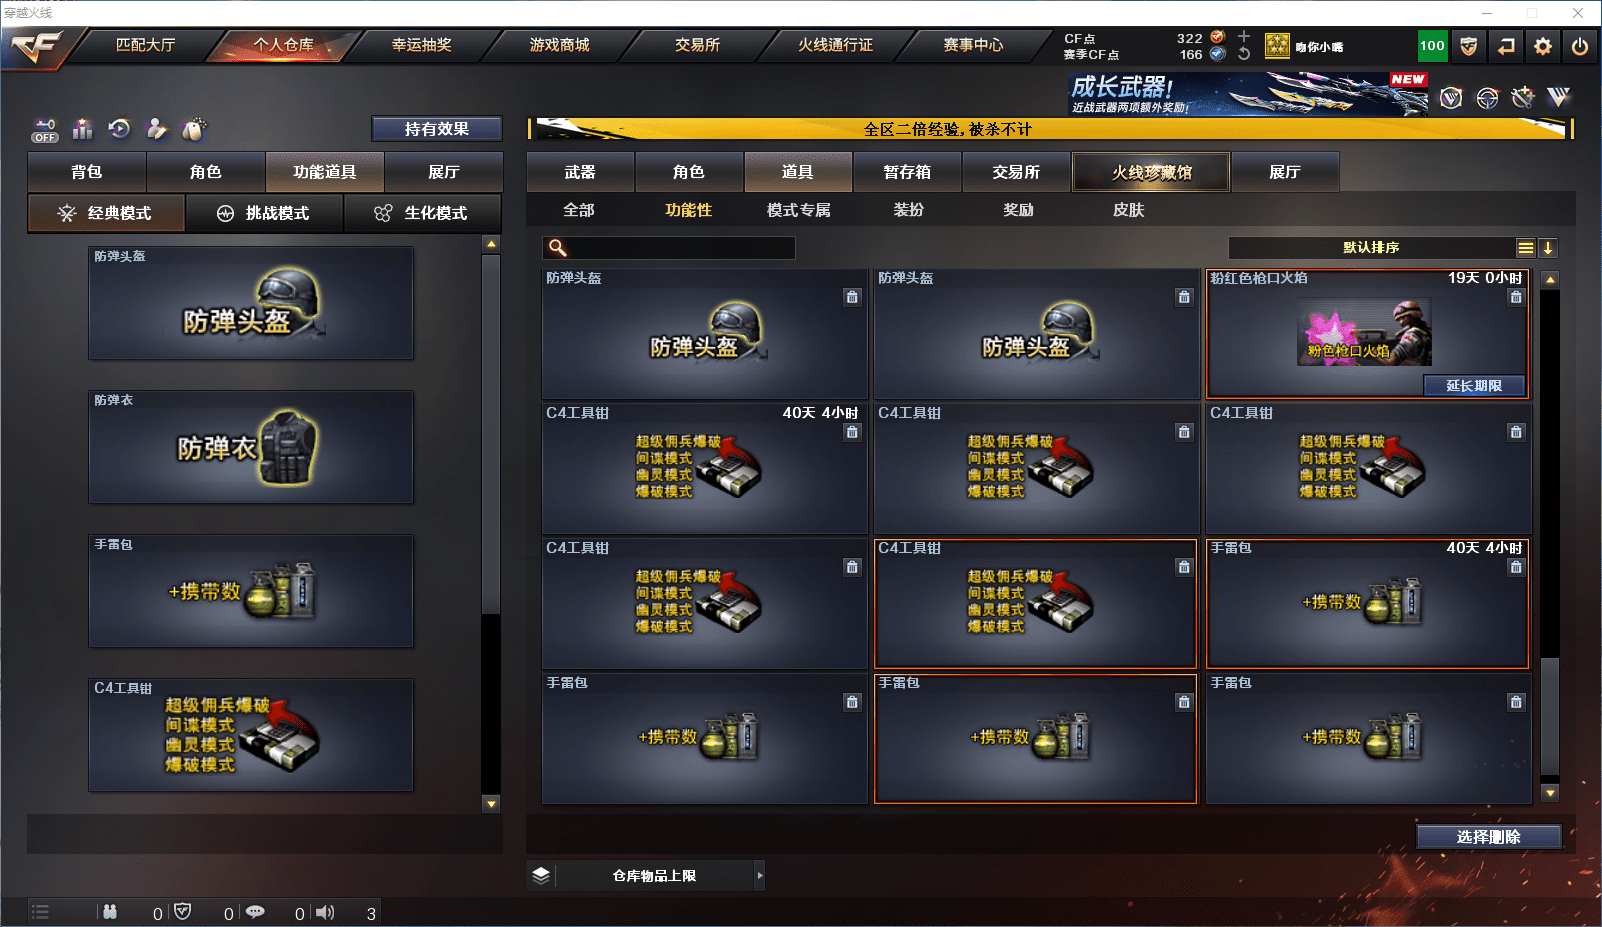The height and width of the screenshot is (927, 1602).
Task: Open the settings gear icon
Action: (x=1543, y=46)
